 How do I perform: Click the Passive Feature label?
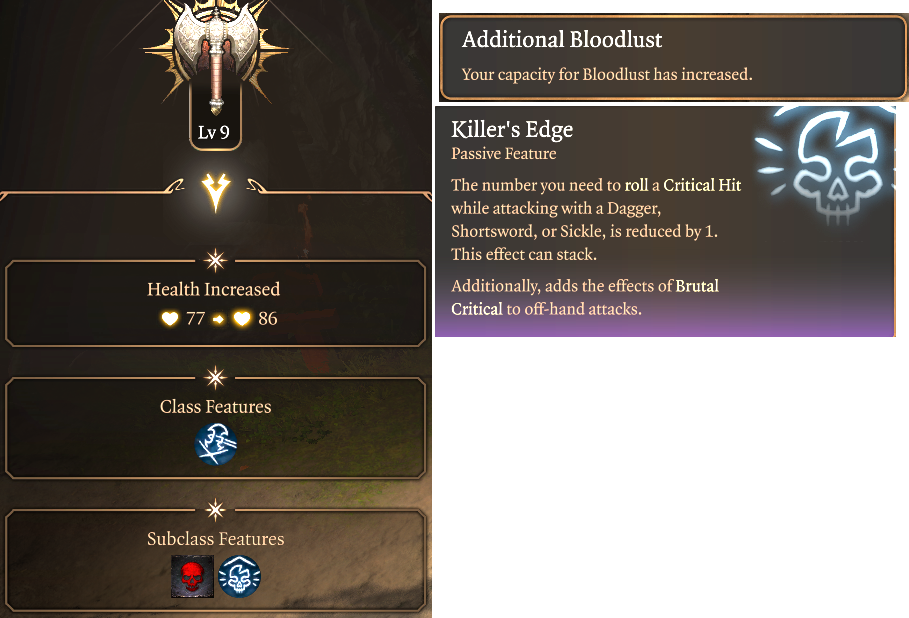(x=504, y=154)
